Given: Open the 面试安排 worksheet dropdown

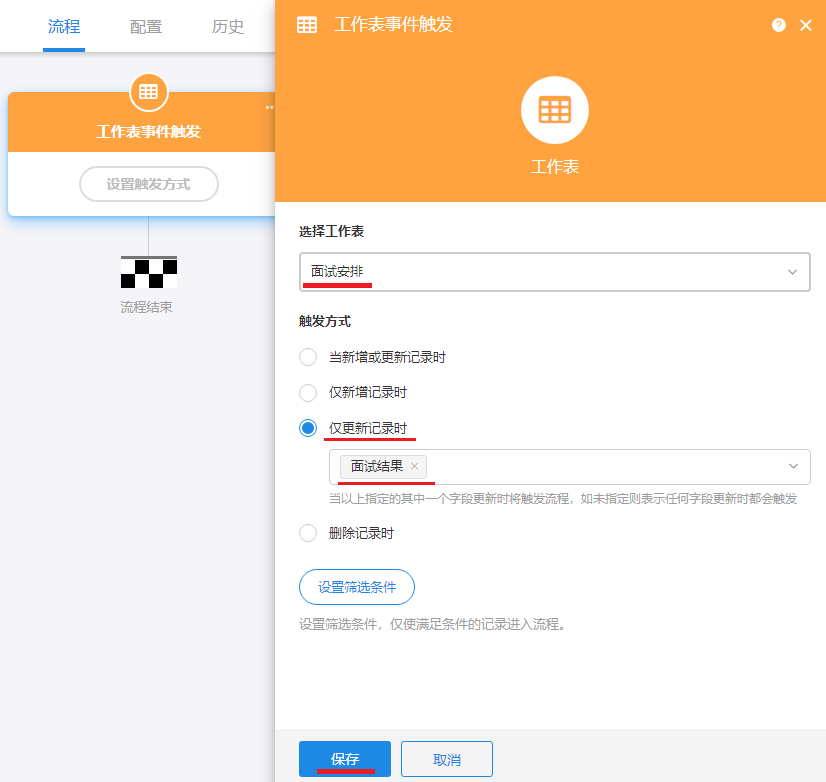Looking at the screenshot, I should pyautogui.click(x=554, y=272).
